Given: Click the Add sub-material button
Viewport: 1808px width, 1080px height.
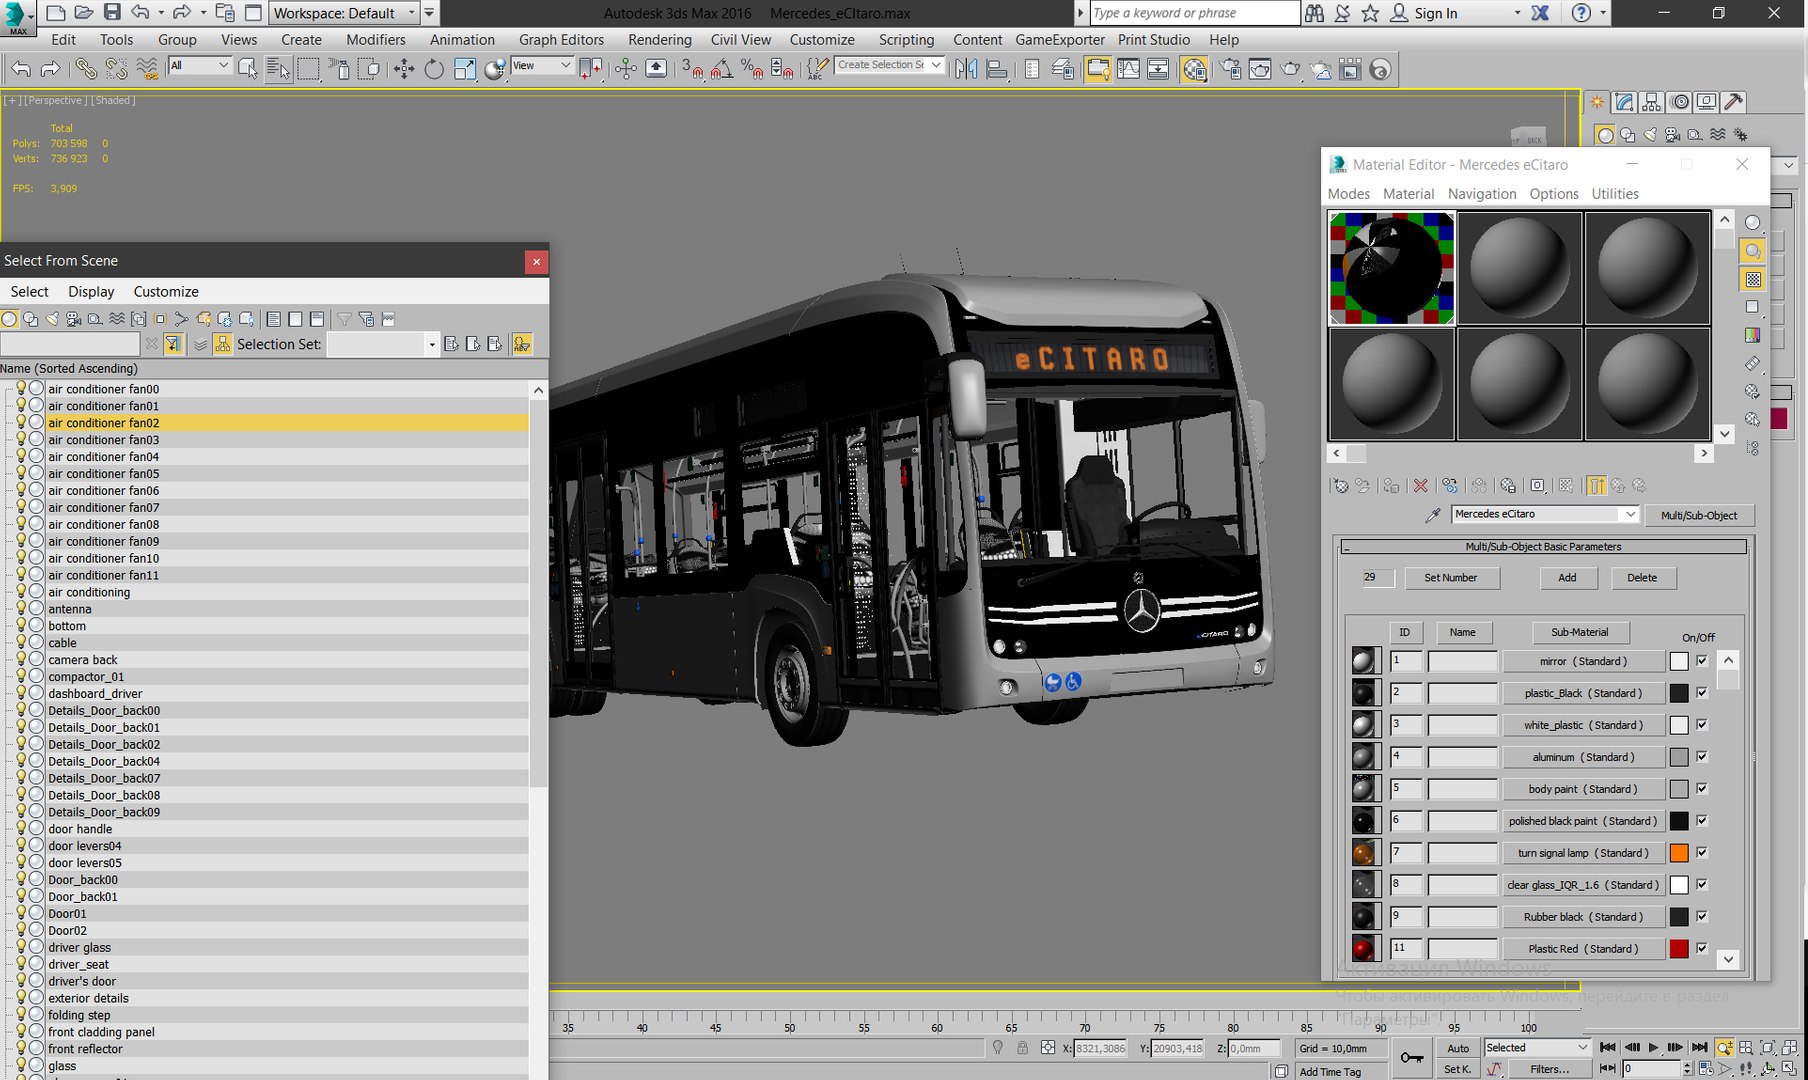Looking at the screenshot, I should tap(1567, 578).
